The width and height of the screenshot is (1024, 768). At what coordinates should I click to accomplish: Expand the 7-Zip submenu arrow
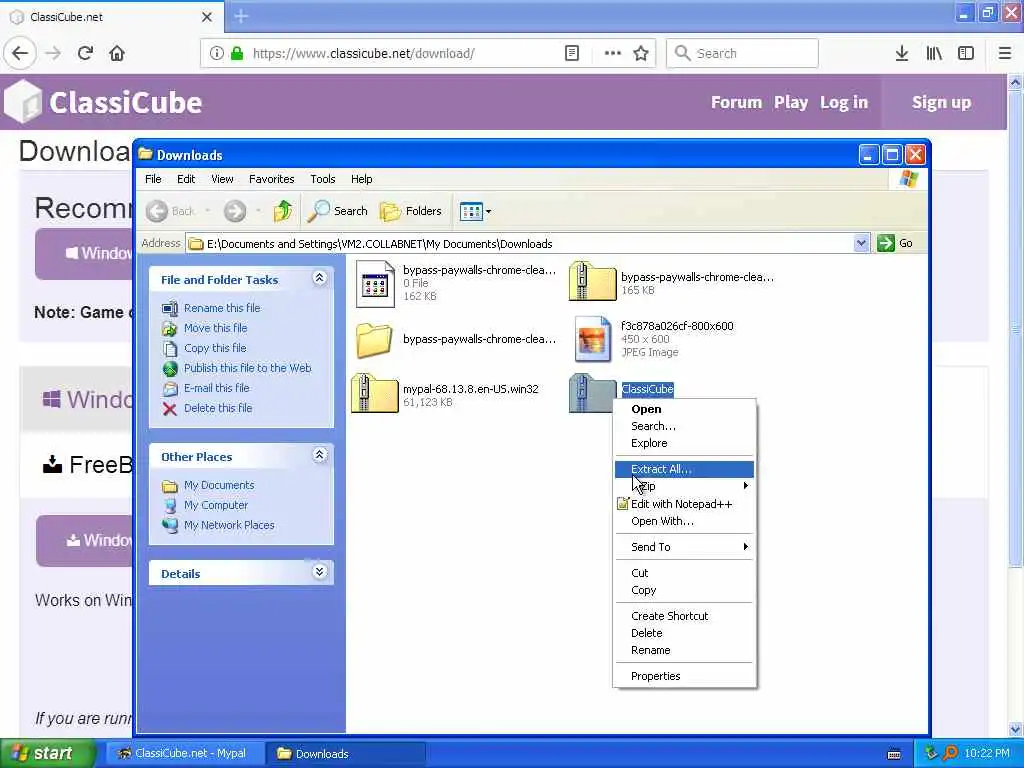pyautogui.click(x=745, y=486)
